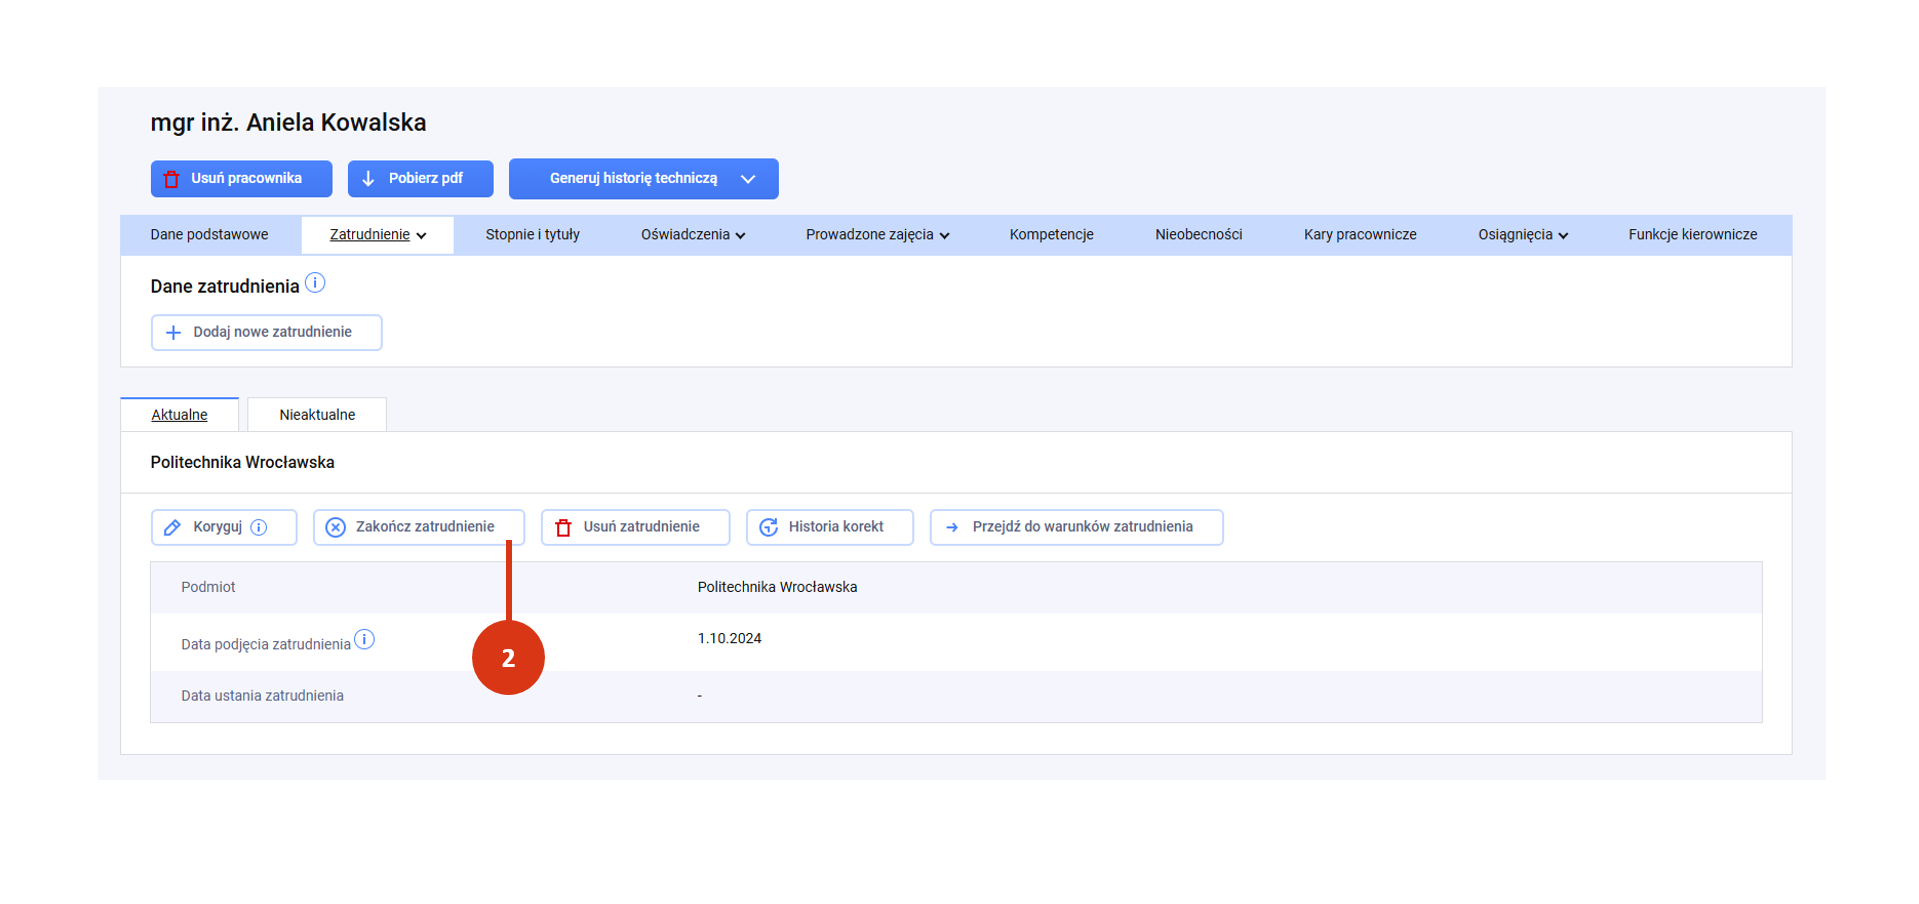
Task: Click the download arrow icon on Pobierz pdf
Action: pos(368,178)
